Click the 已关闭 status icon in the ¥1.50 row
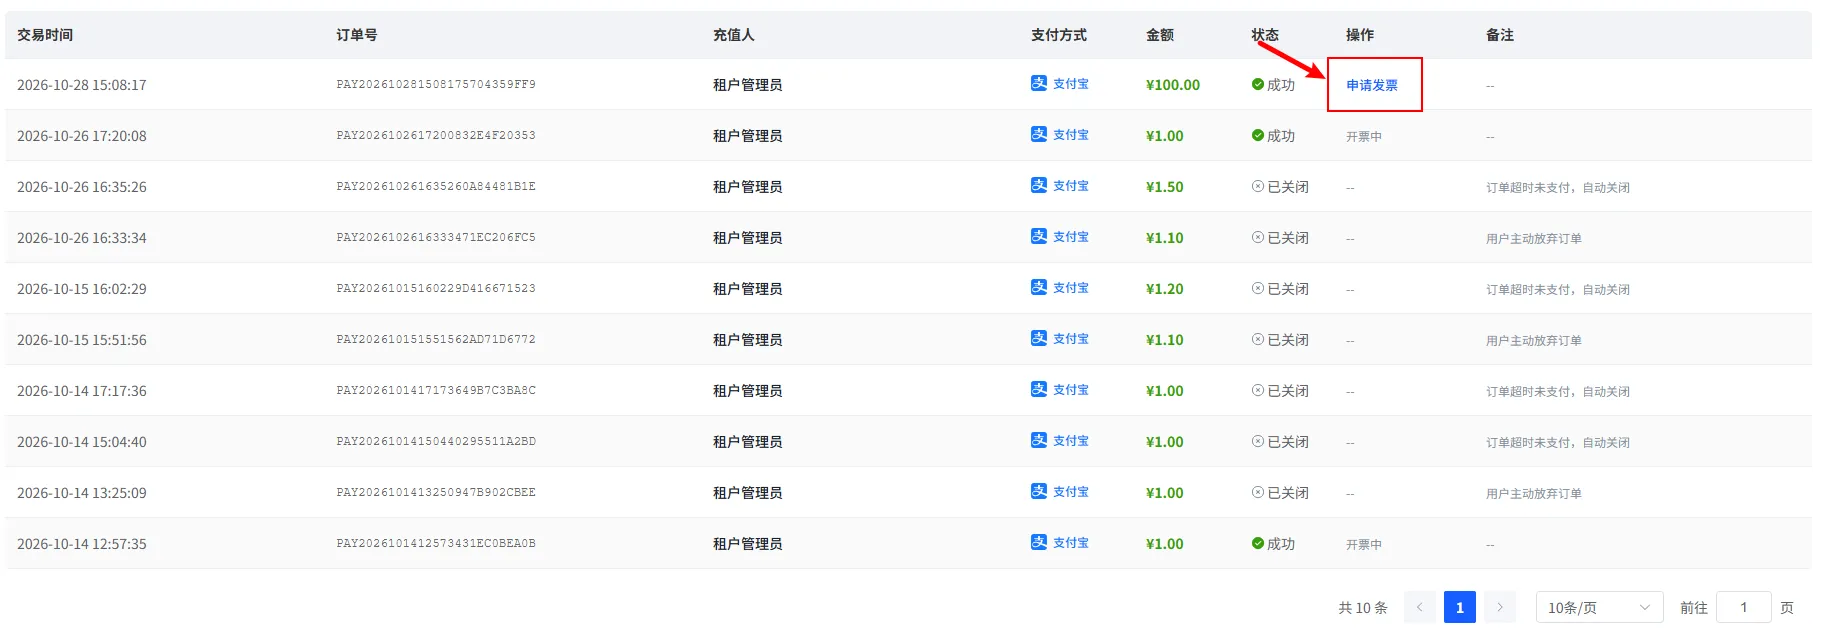 [x=1258, y=187]
